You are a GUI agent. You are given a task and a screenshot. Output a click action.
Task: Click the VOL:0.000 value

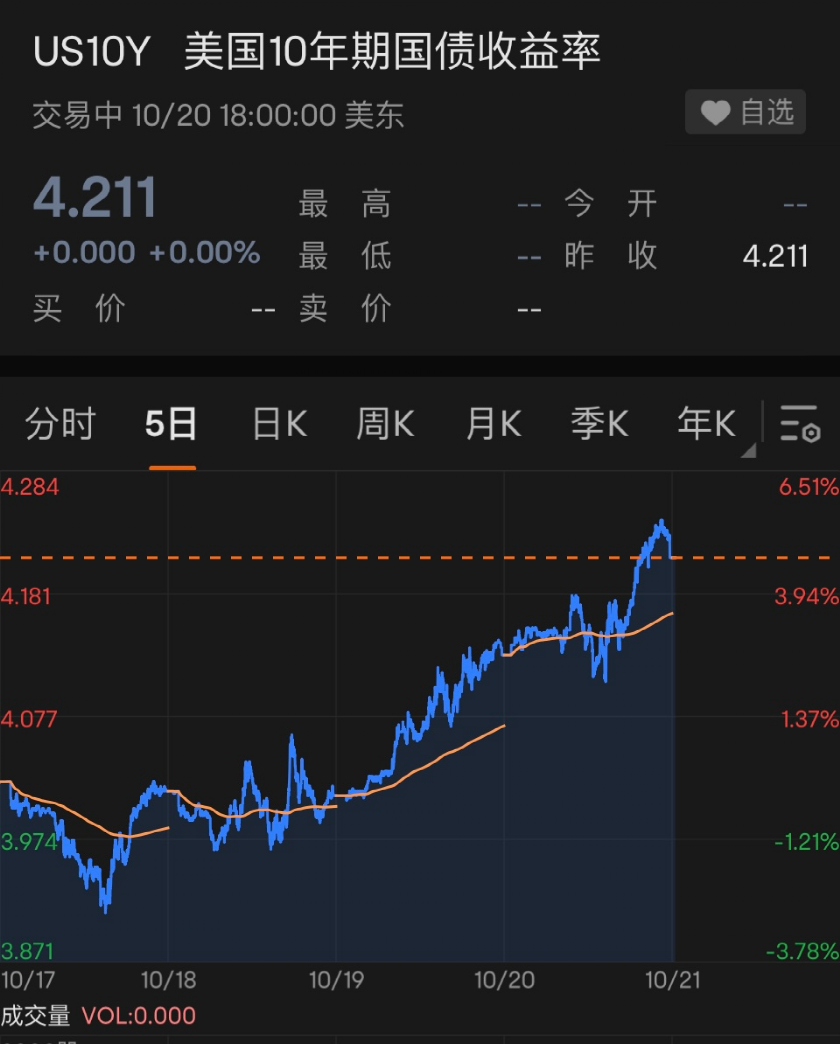pos(139,1016)
